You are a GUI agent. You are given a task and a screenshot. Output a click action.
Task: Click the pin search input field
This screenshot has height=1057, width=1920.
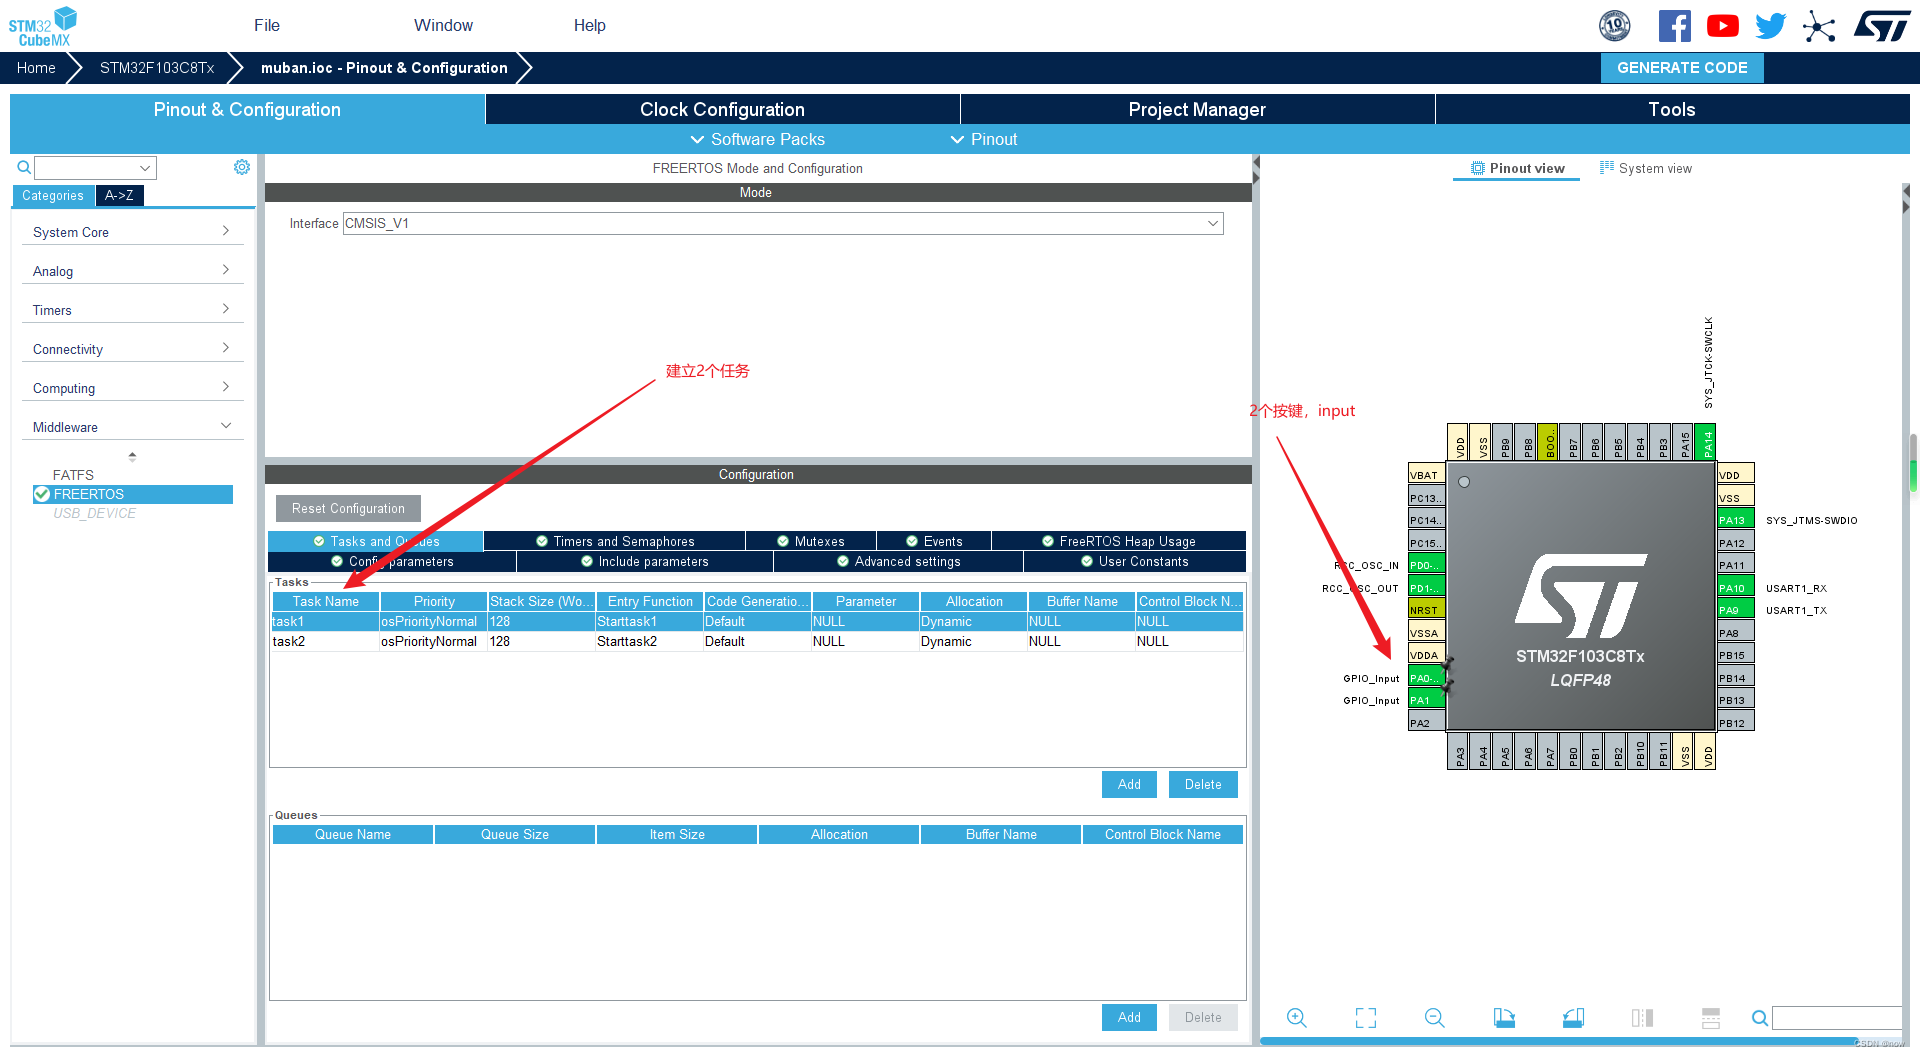(x=1836, y=1018)
